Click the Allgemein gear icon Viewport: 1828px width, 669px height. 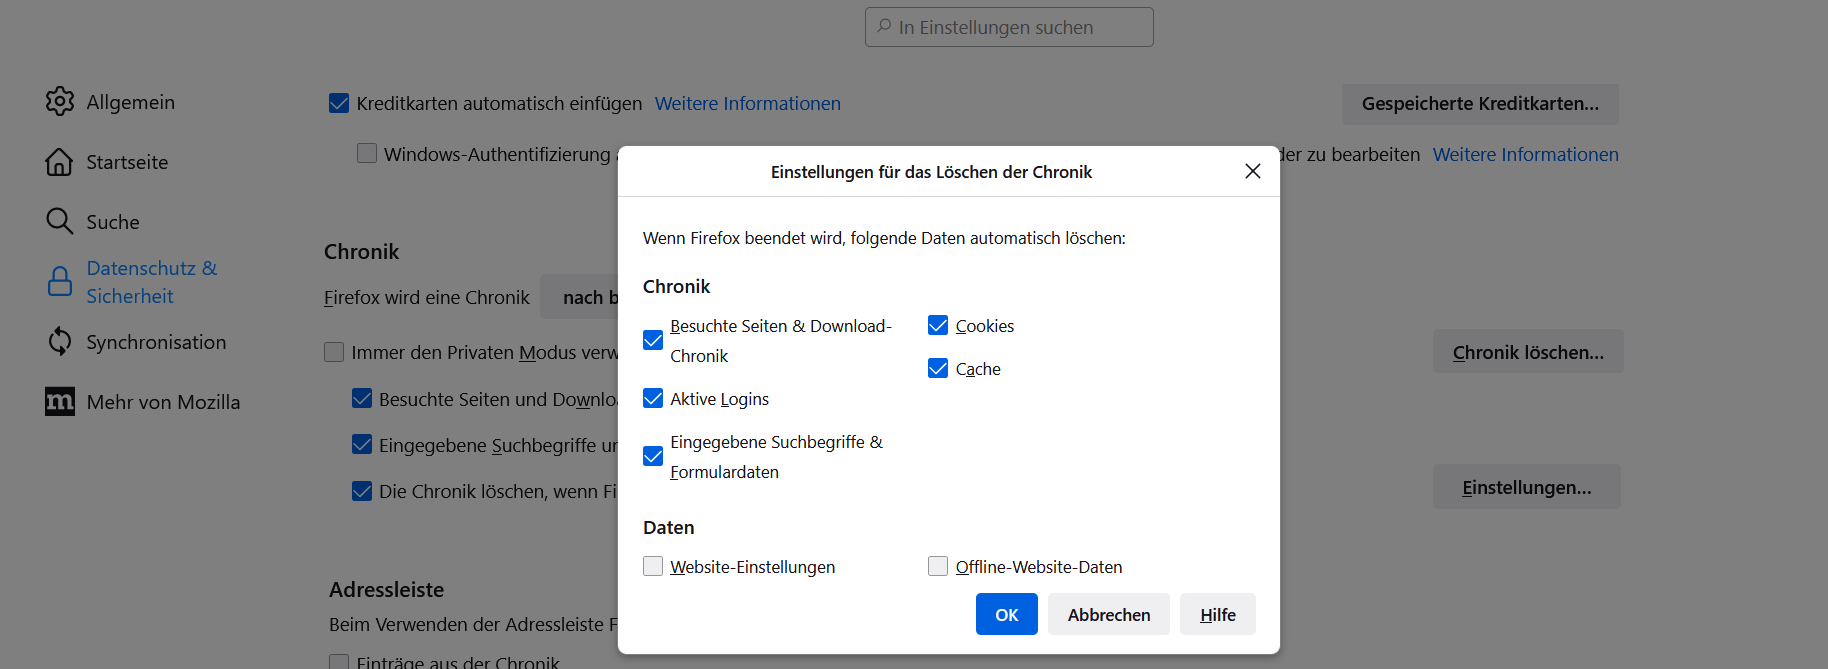(60, 101)
